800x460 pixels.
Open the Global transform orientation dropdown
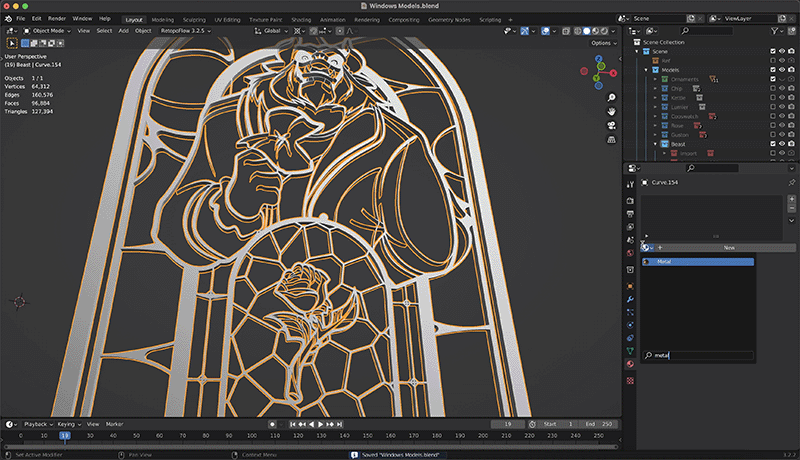click(271, 31)
